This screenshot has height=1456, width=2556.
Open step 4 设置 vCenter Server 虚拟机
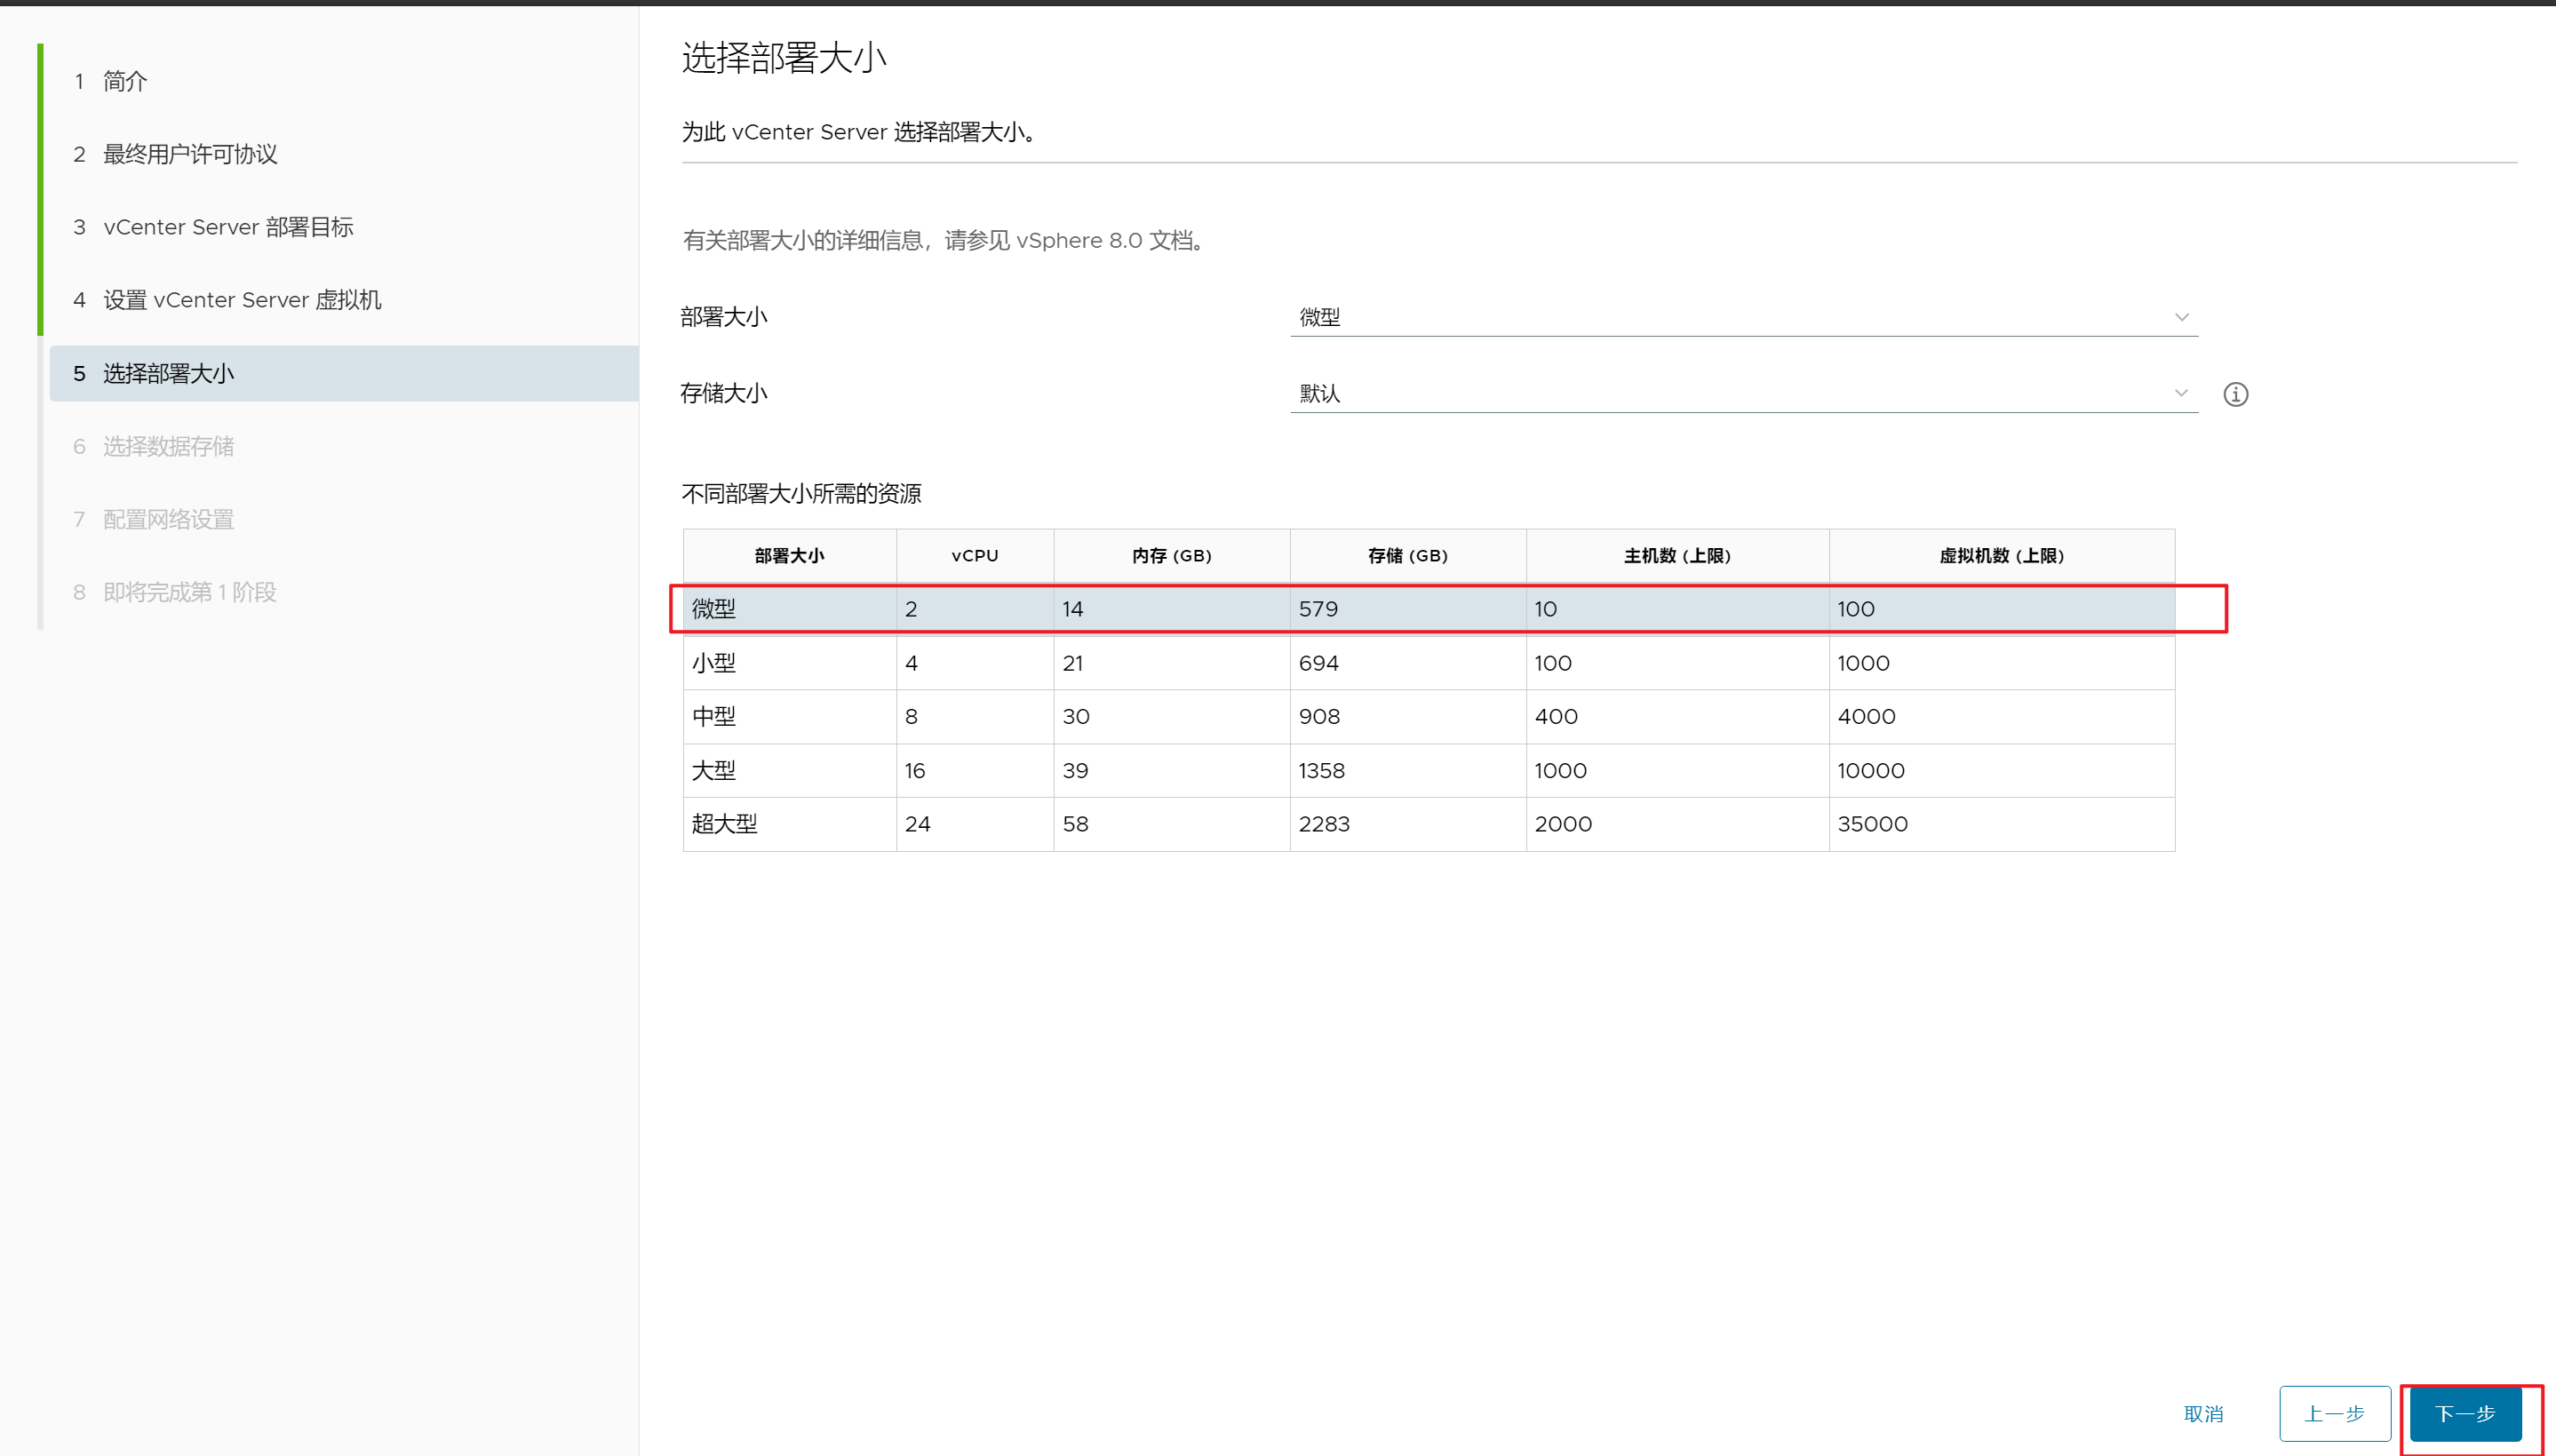pyautogui.click(x=242, y=300)
